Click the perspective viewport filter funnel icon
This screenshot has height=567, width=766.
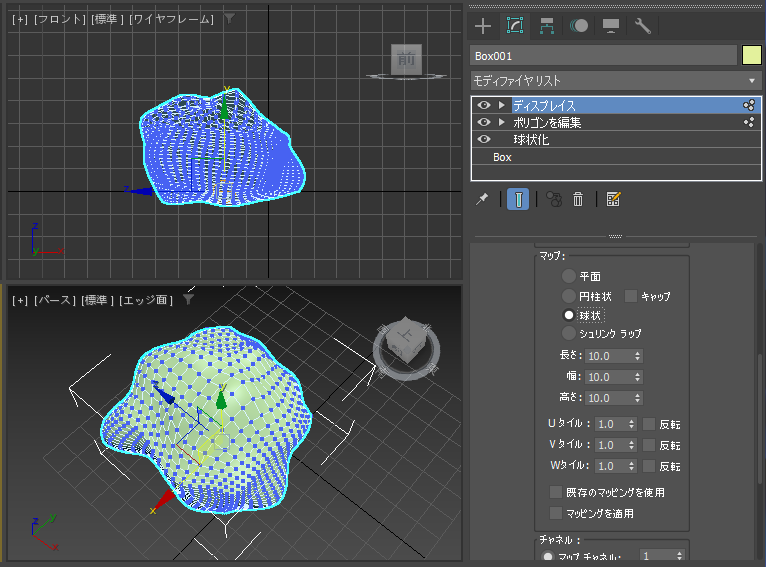(x=188, y=299)
